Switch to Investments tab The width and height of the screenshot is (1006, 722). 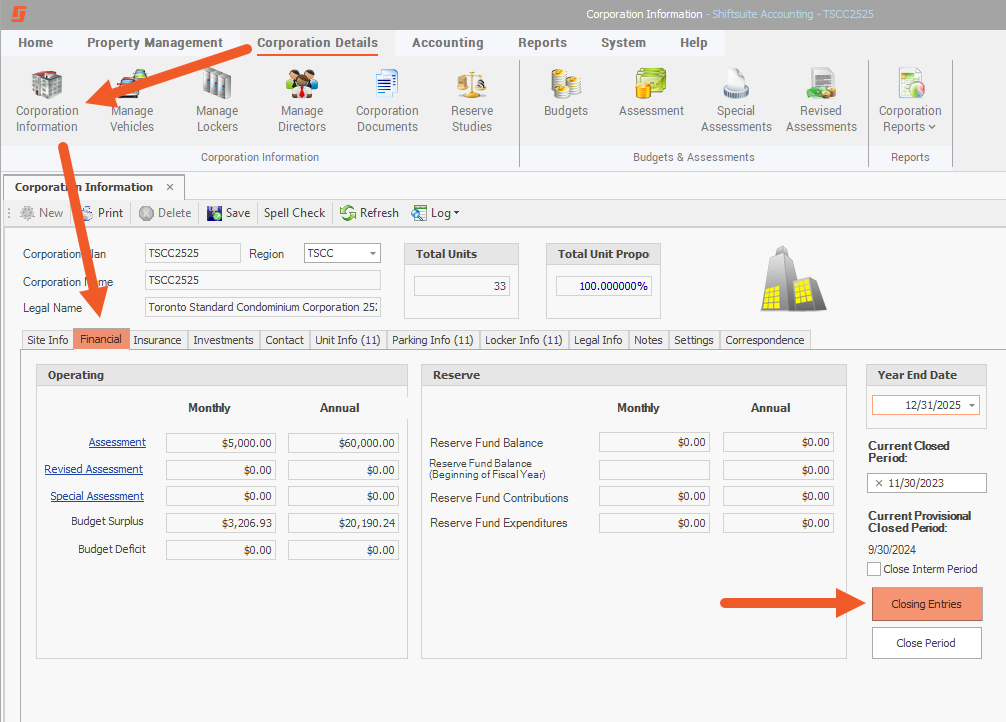coord(223,340)
